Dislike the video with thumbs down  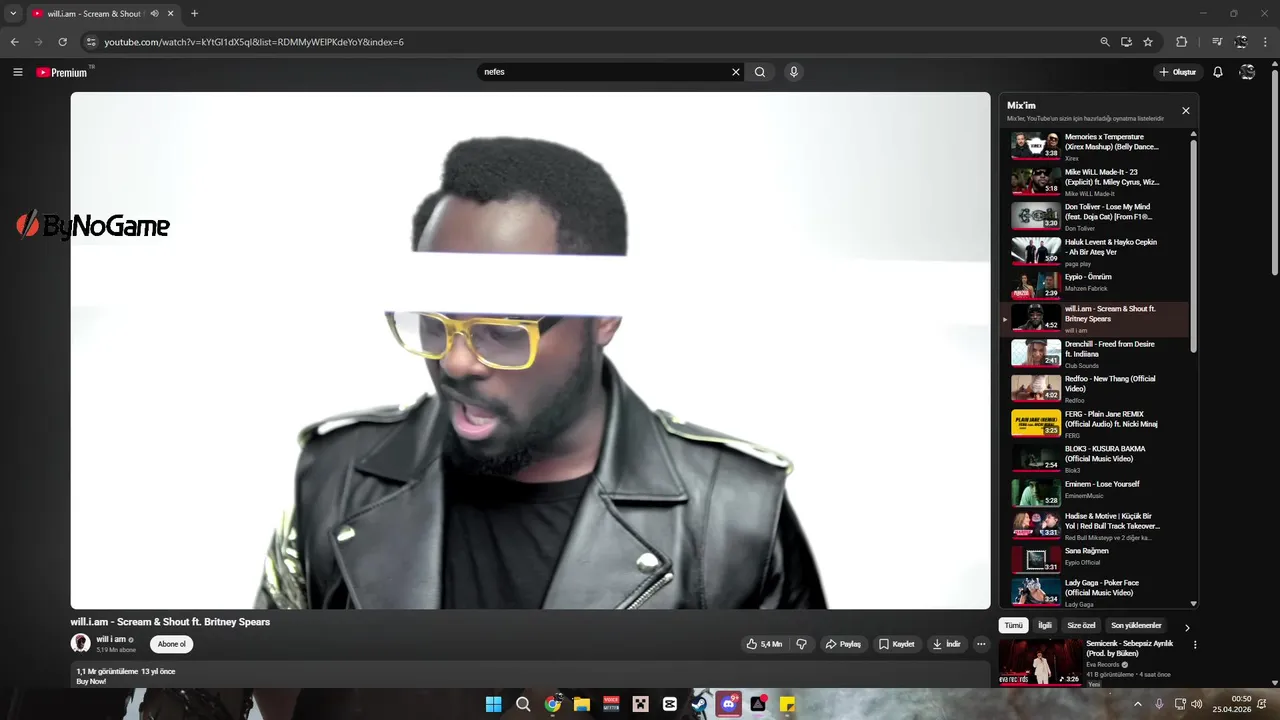click(x=801, y=644)
